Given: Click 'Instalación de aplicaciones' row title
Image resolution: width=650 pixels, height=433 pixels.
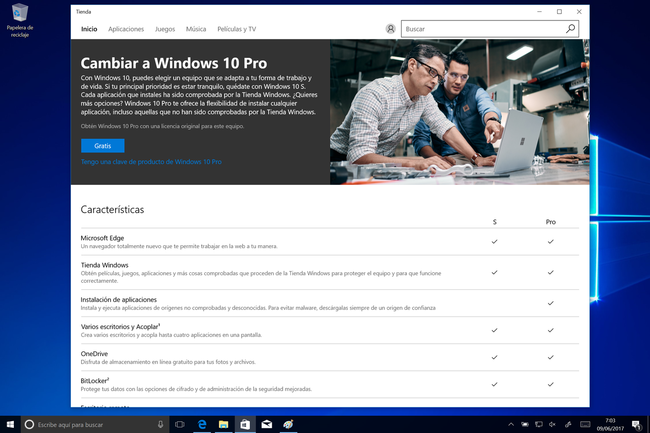Looking at the screenshot, I should pos(119,299).
